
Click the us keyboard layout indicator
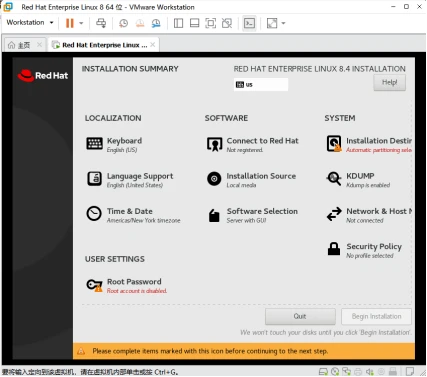[x=261, y=85]
